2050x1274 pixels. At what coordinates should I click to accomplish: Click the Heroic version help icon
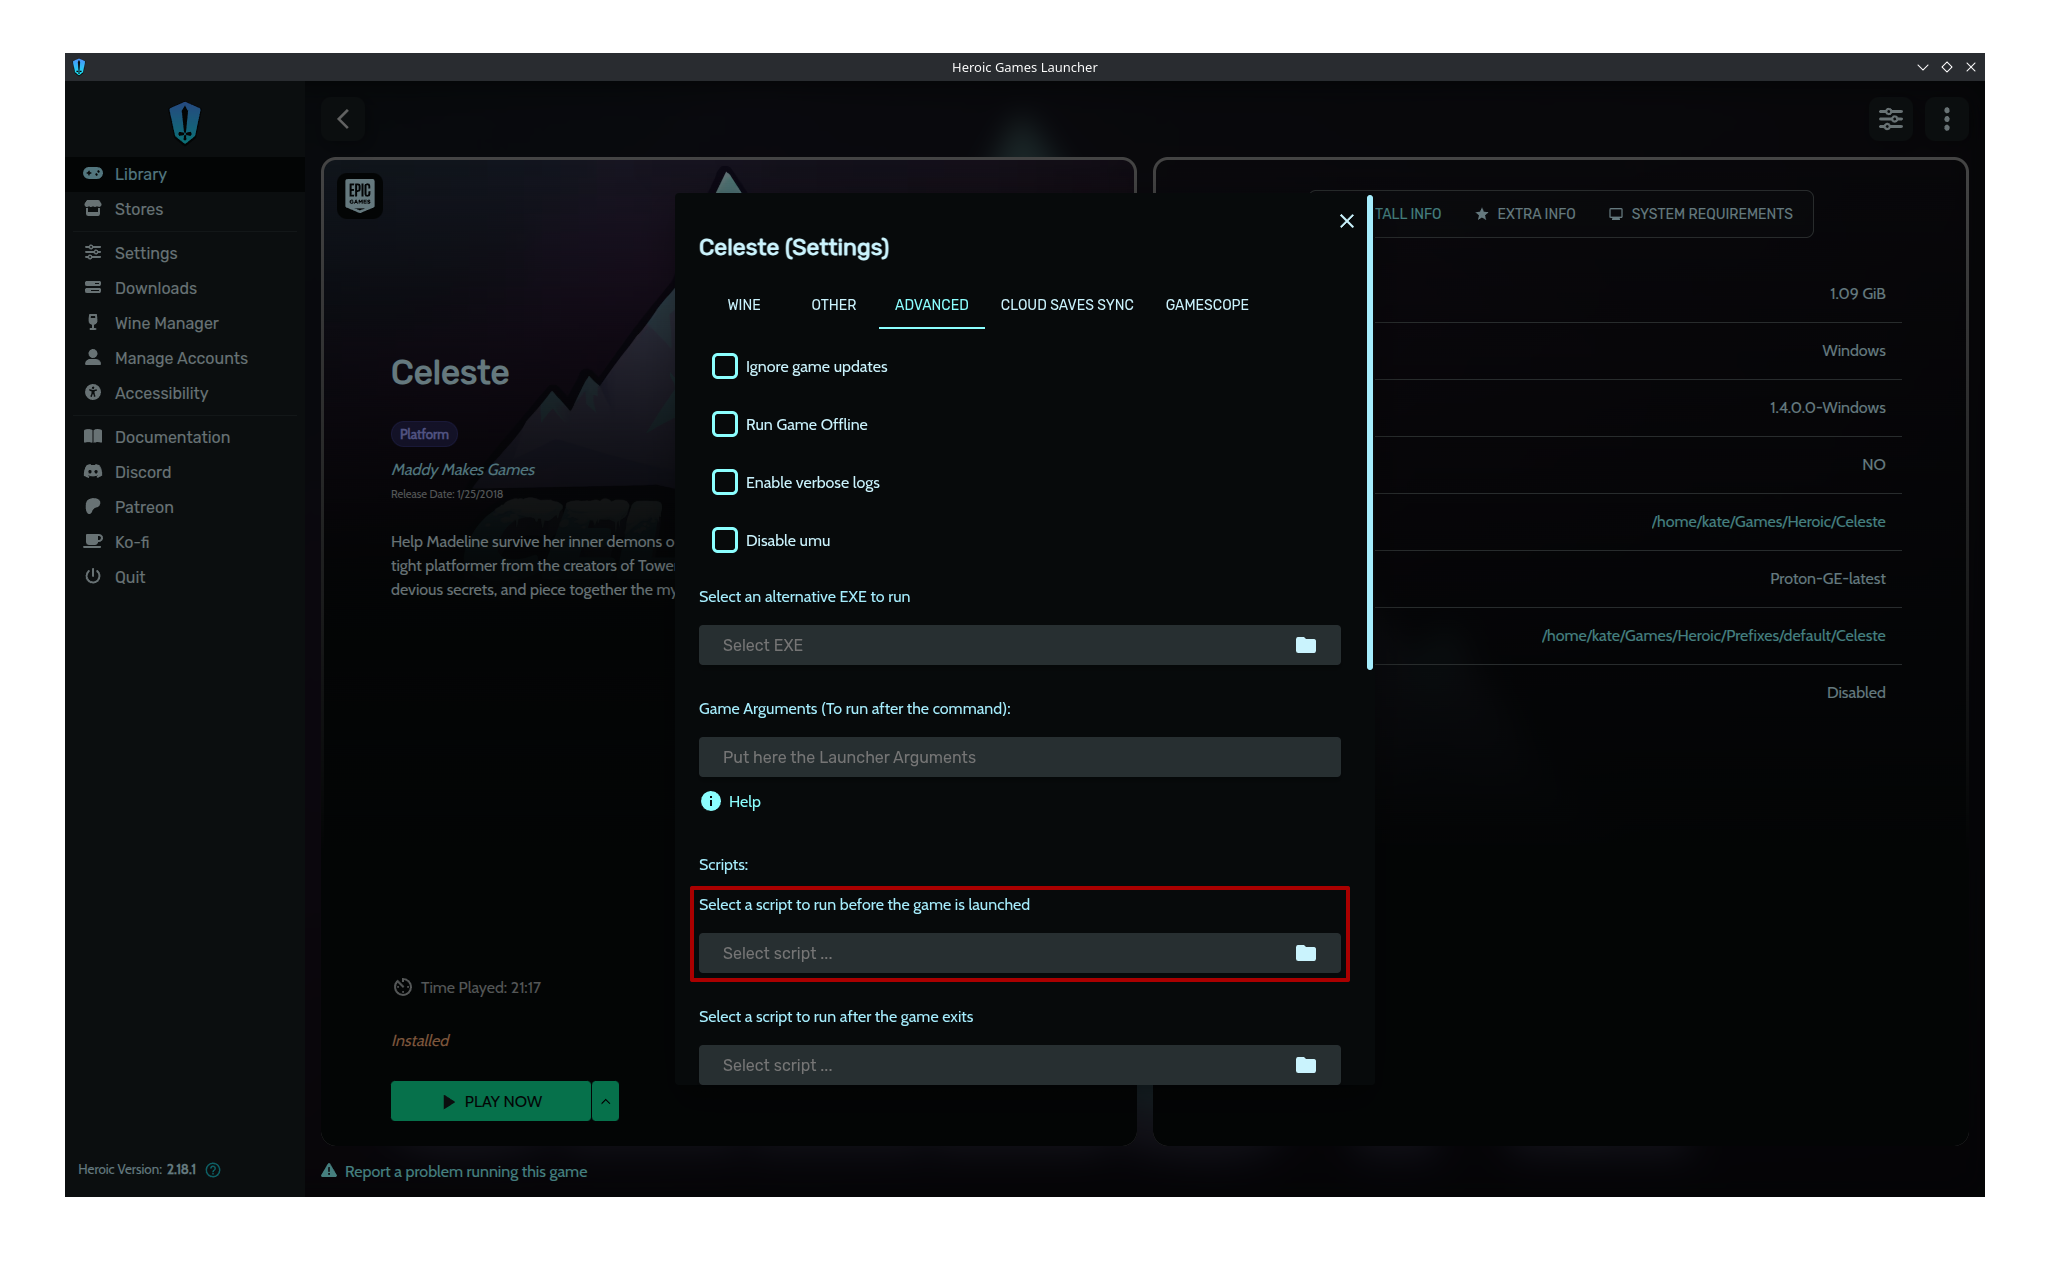[213, 1169]
